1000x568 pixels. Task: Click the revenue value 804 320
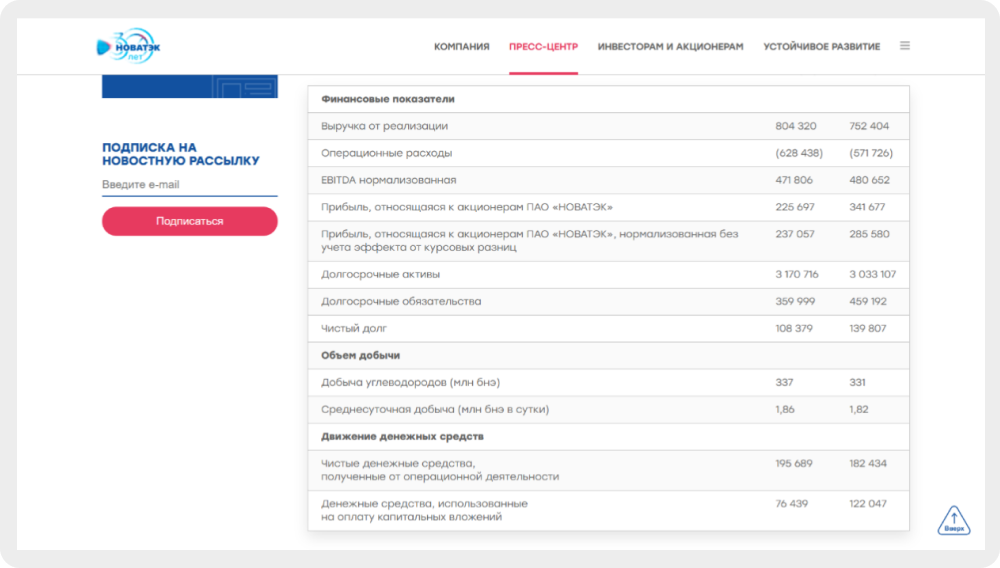(795, 127)
